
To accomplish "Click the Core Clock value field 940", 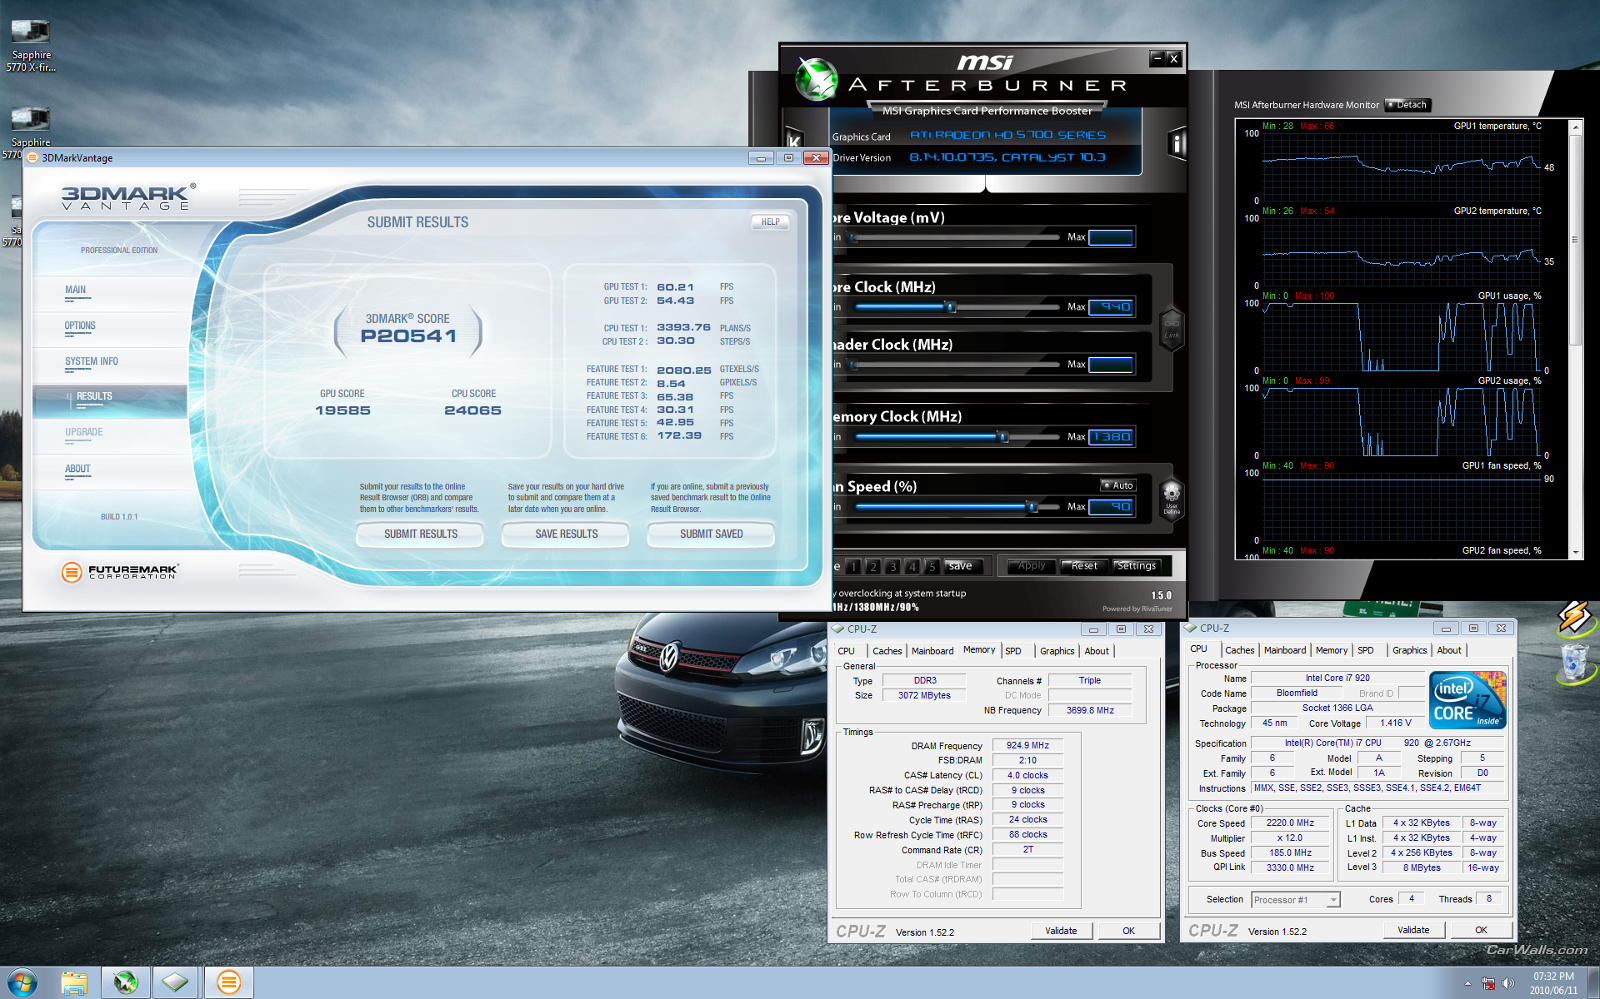I will click(1111, 307).
